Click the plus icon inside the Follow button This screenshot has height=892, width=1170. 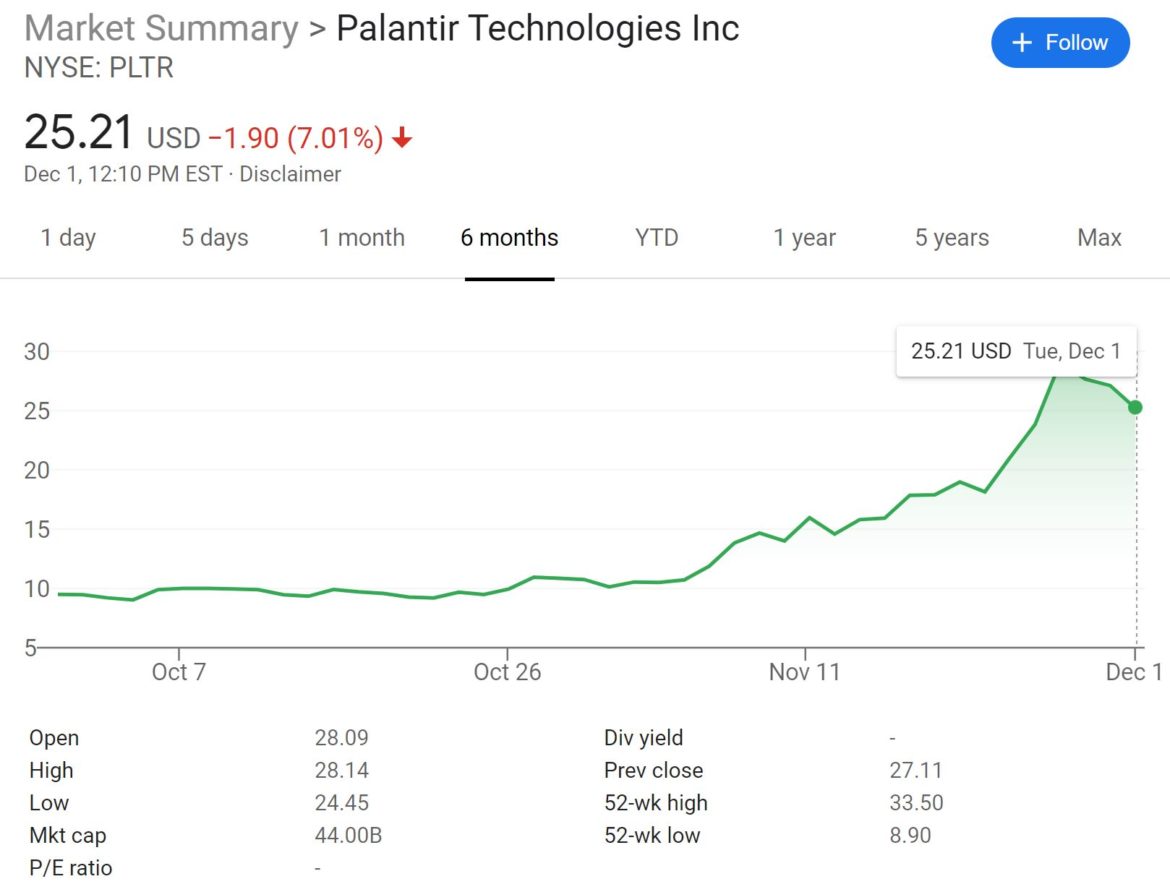pyautogui.click(x=1021, y=42)
